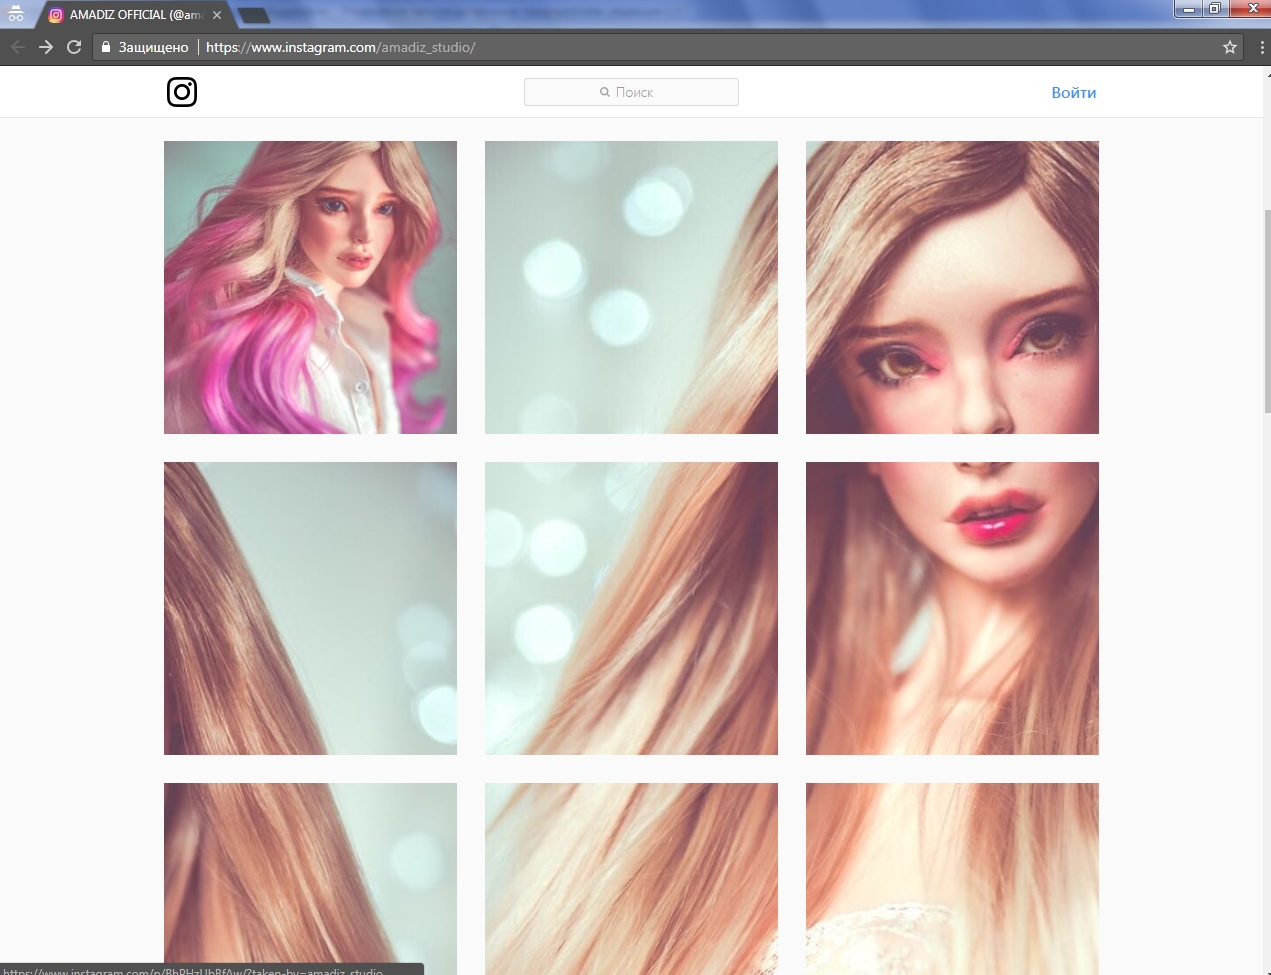Image resolution: width=1271 pixels, height=975 pixels.
Task: Open the doll eyes close-up photo
Action: point(952,287)
